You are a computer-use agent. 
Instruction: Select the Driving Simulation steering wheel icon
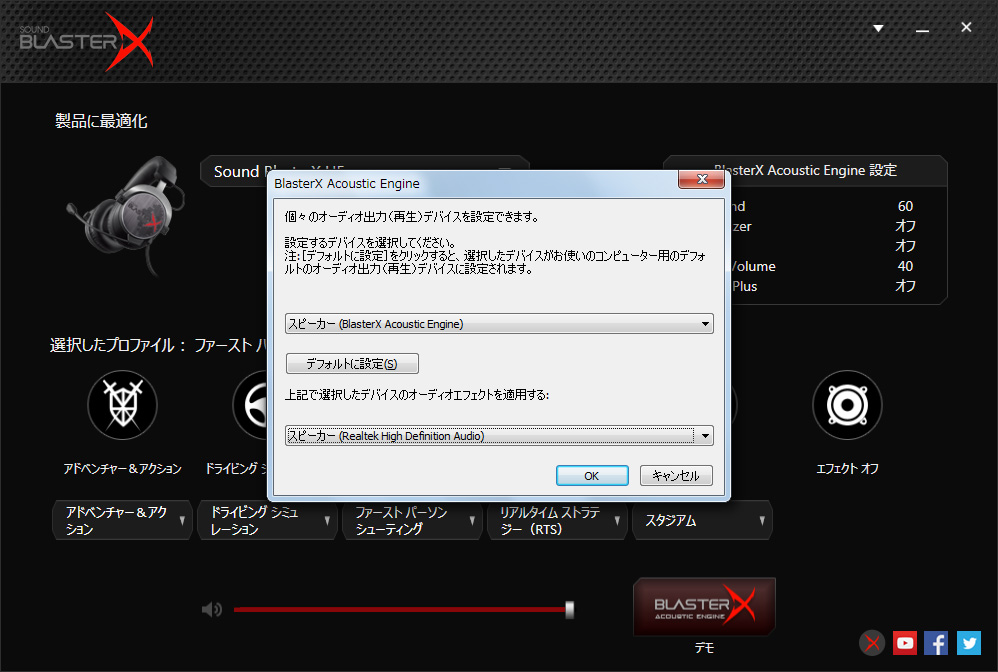(250, 405)
